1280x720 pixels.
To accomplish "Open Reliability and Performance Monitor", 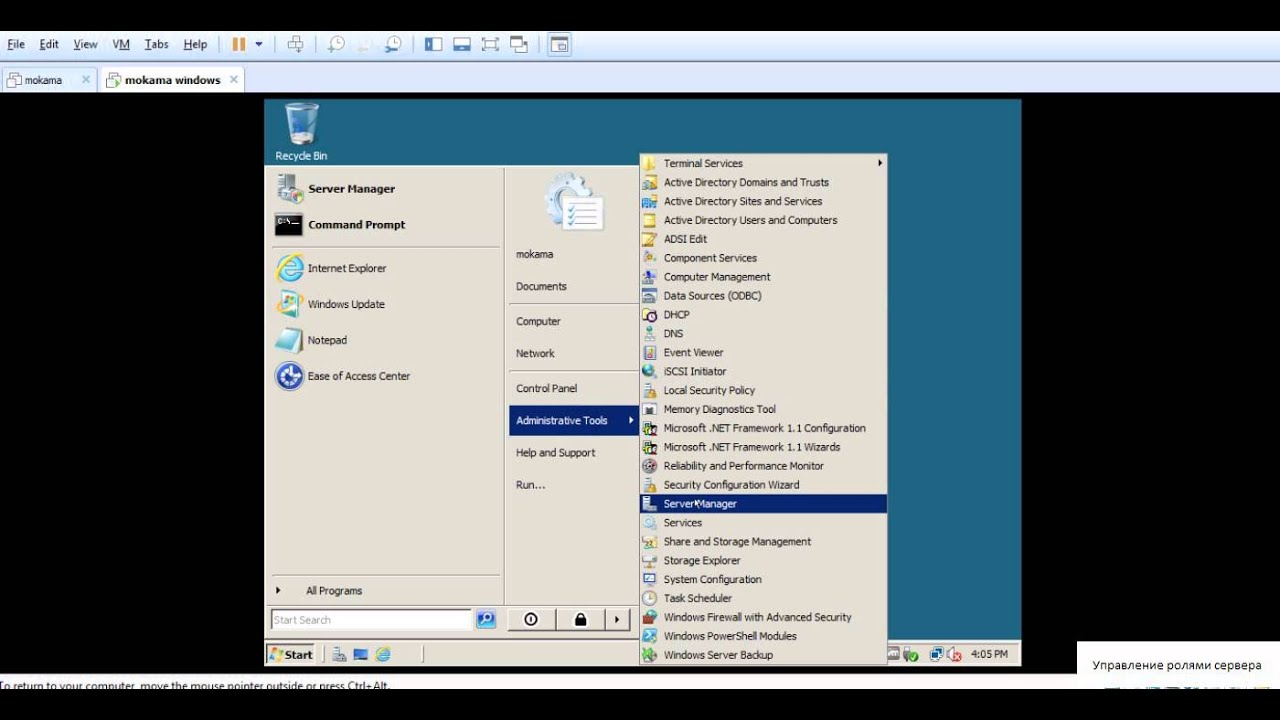I will click(763, 466).
